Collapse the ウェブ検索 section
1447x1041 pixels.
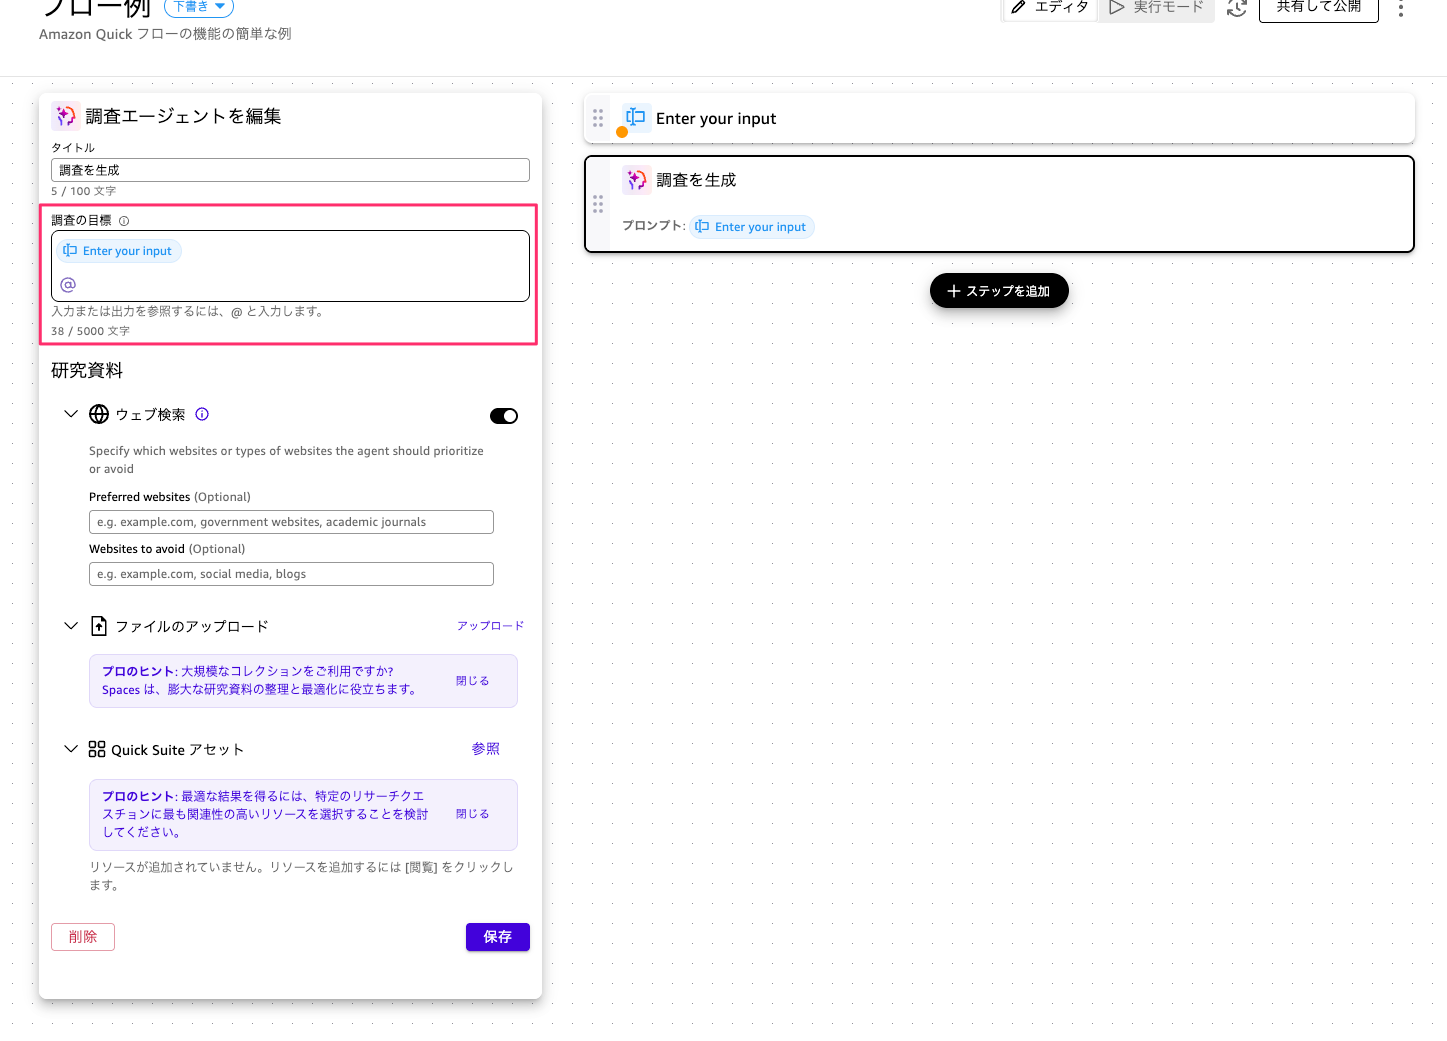(x=71, y=414)
